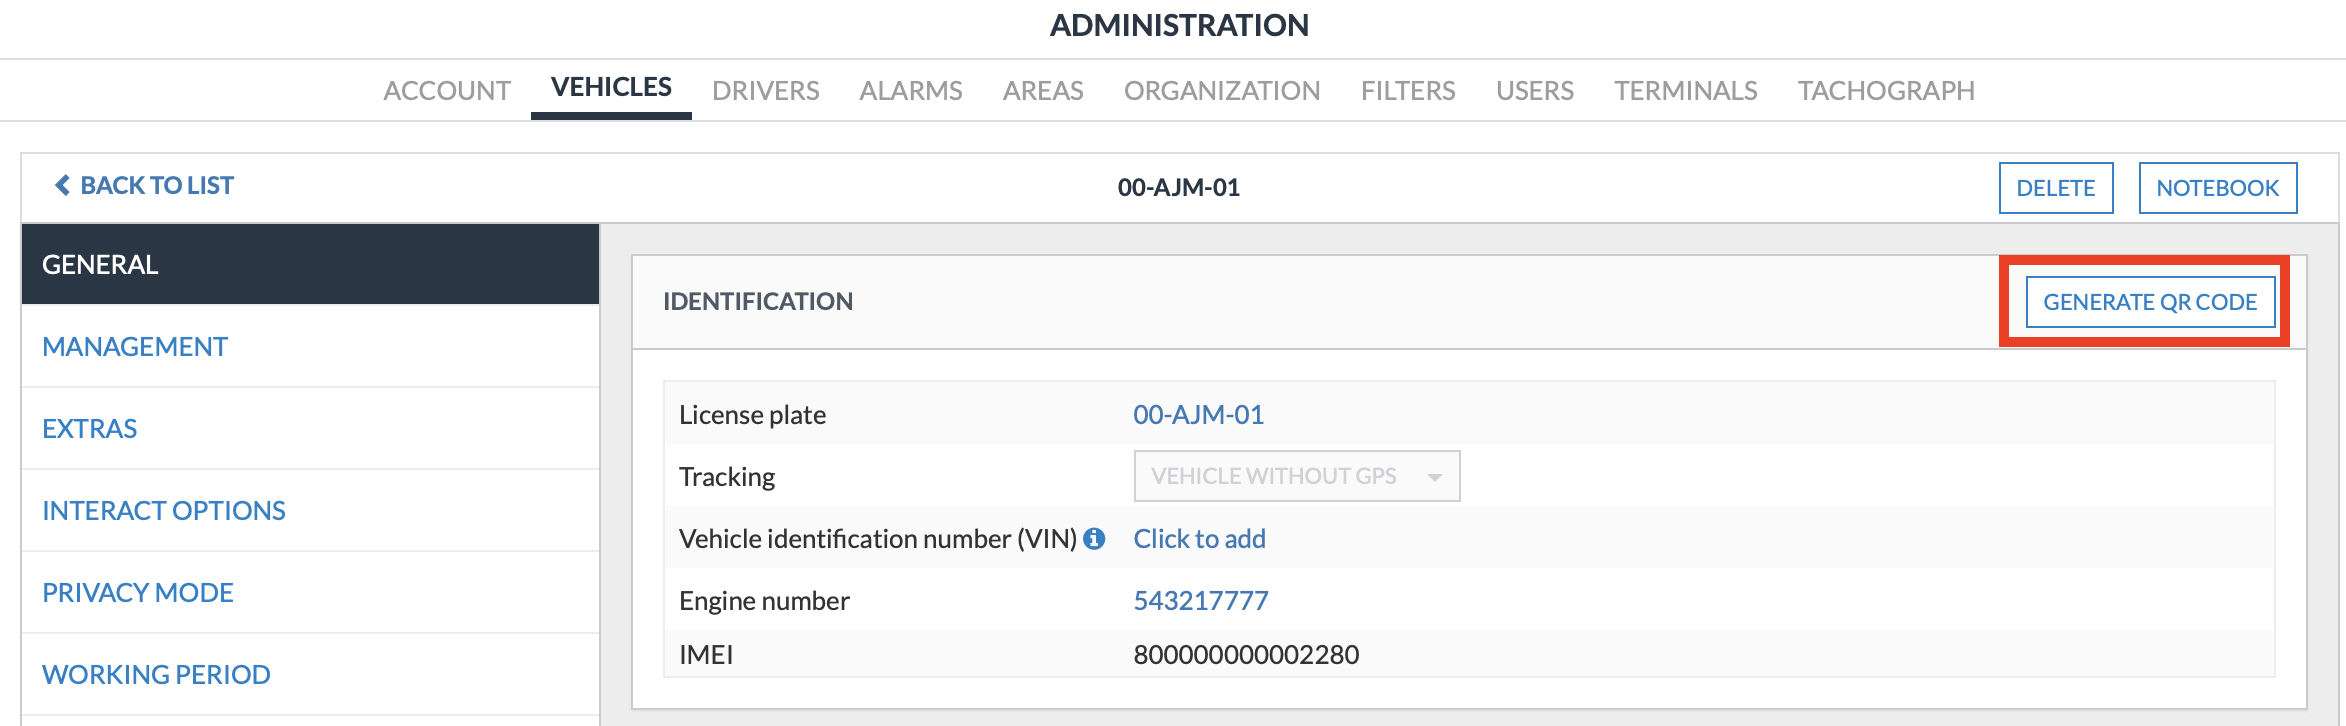The width and height of the screenshot is (2346, 726).
Task: Open the Alarms tab
Action: click(911, 91)
